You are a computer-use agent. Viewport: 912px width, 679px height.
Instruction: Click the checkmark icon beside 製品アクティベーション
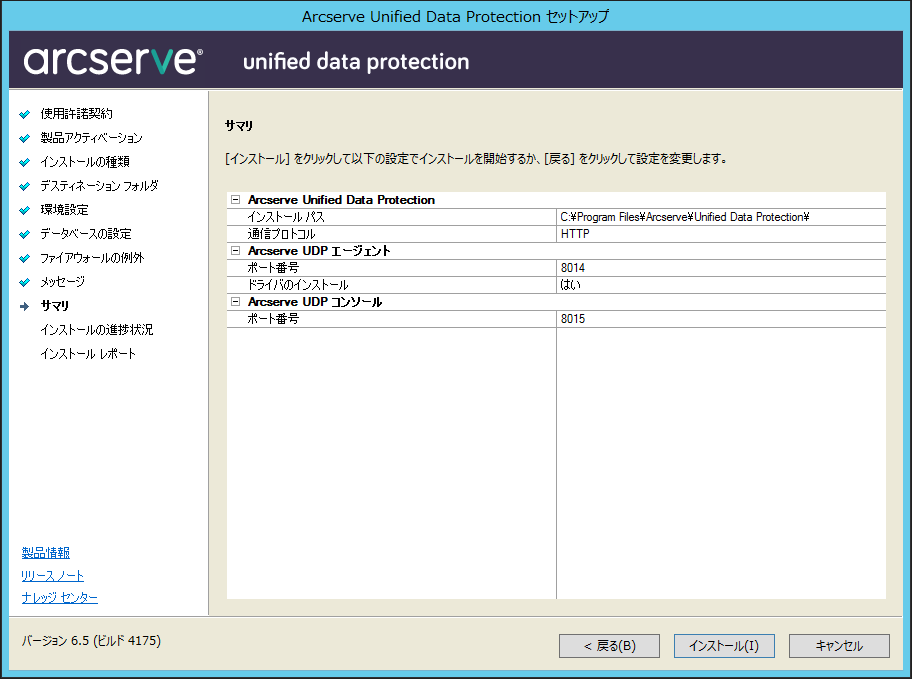point(24,138)
